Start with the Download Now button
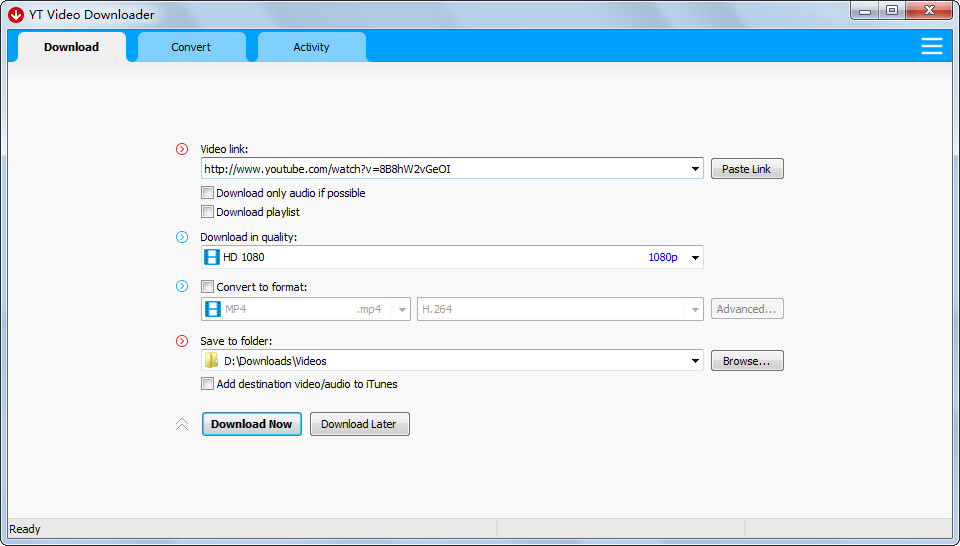The height and width of the screenshot is (546, 960). coord(252,424)
